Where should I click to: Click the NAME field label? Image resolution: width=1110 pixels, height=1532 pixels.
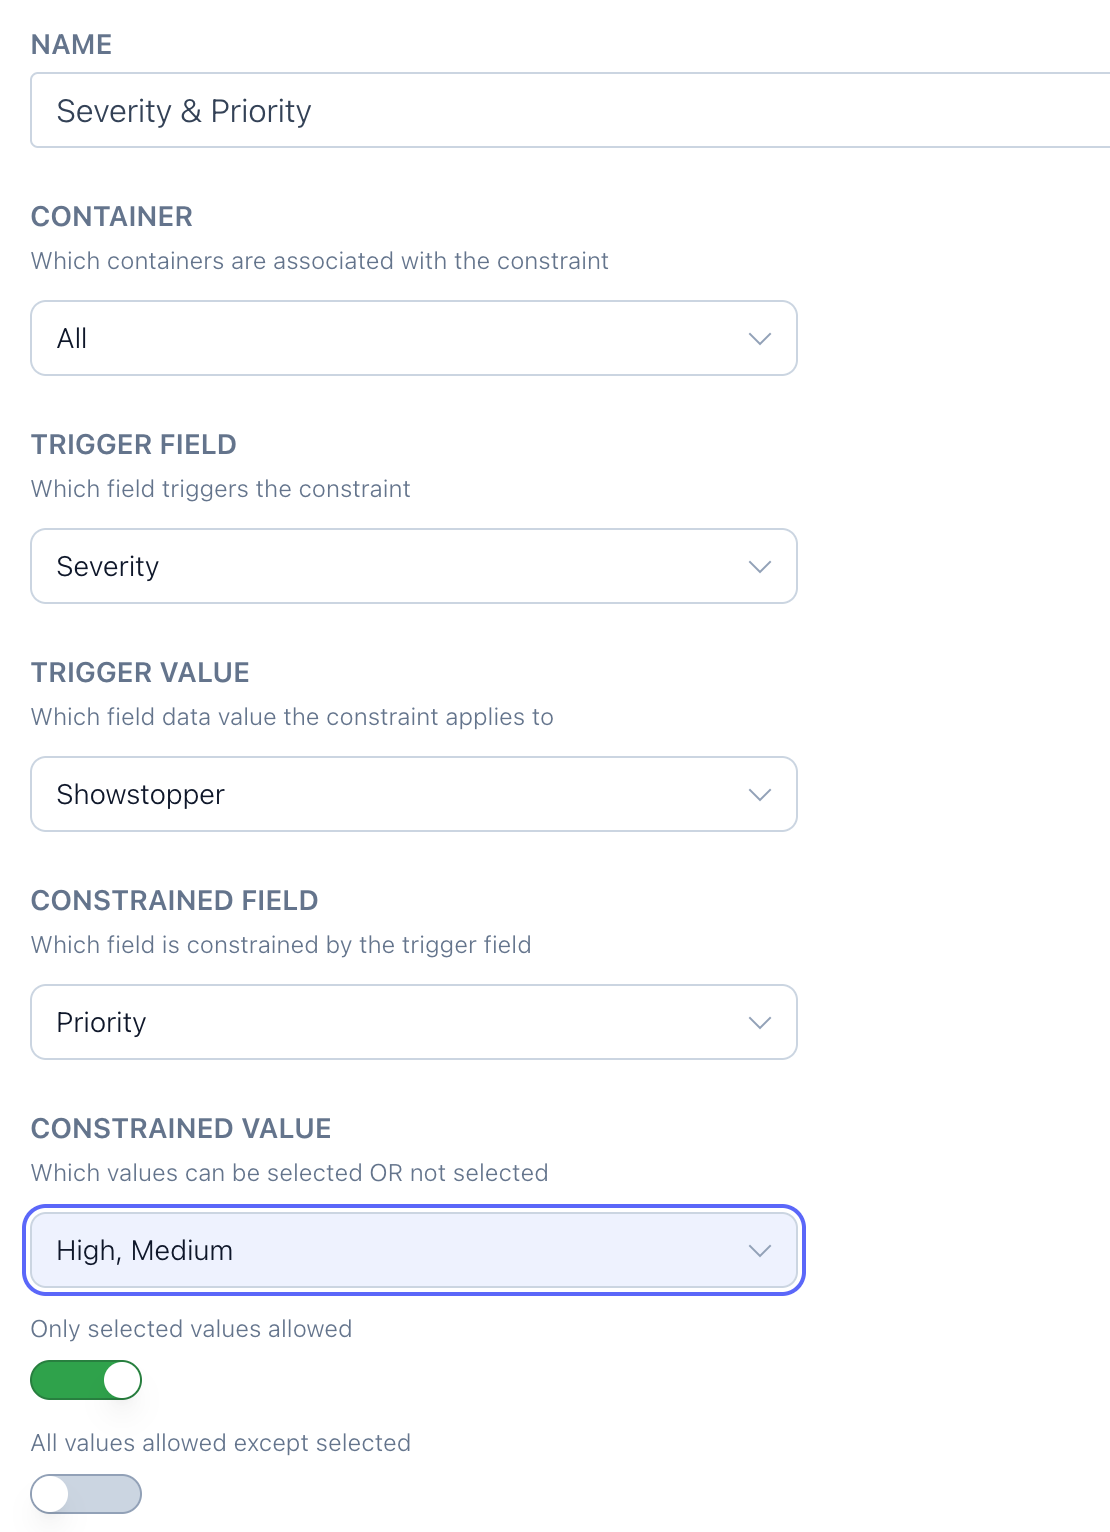point(71,45)
